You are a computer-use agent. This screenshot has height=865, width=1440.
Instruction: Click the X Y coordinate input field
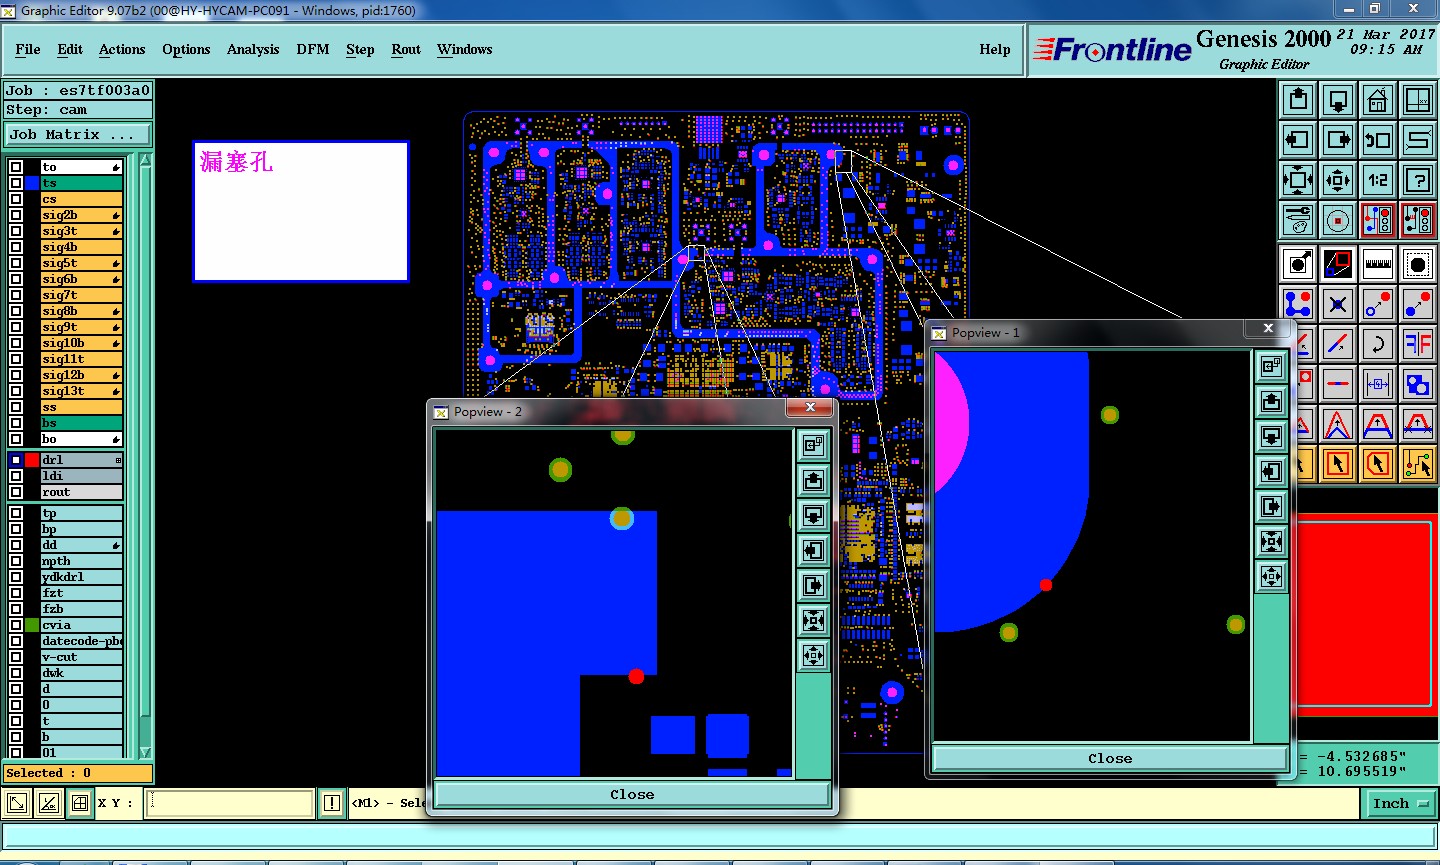pos(229,803)
